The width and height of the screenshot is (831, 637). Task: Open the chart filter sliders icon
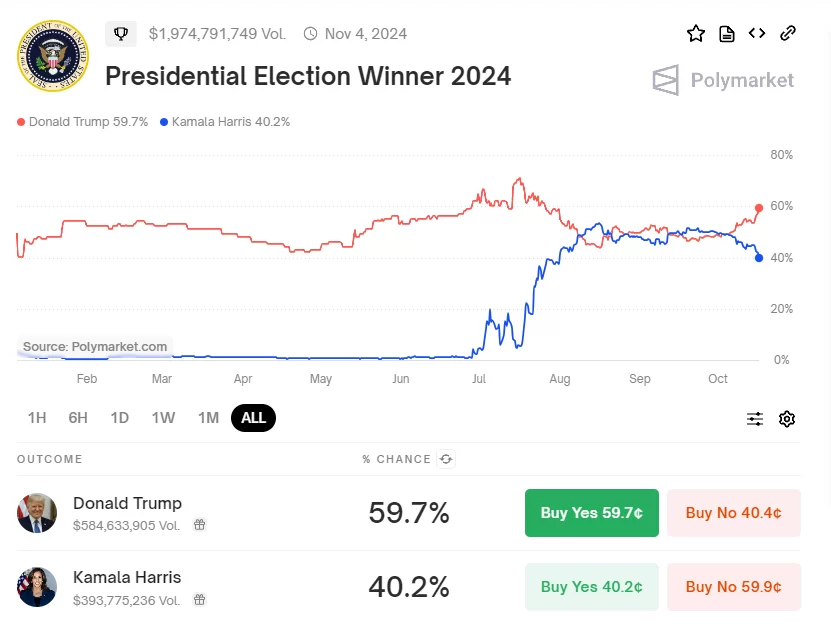[x=755, y=419]
